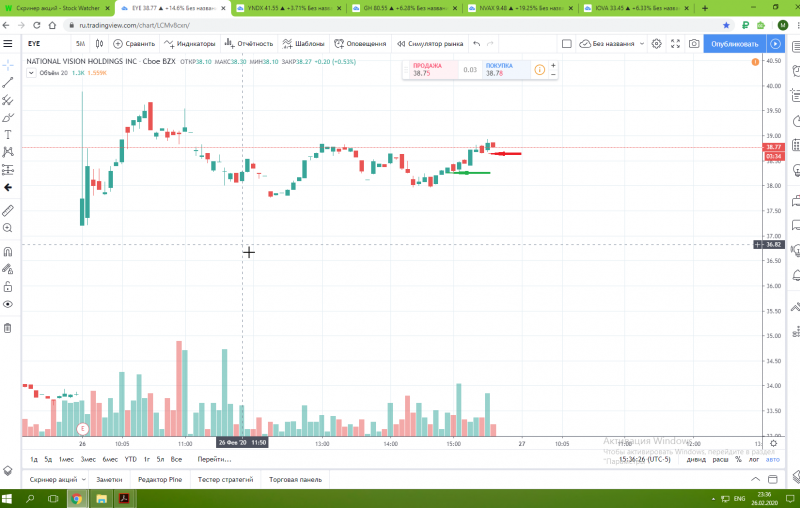
Task: Open the object tree icon at bottom left
Action: click(8, 470)
